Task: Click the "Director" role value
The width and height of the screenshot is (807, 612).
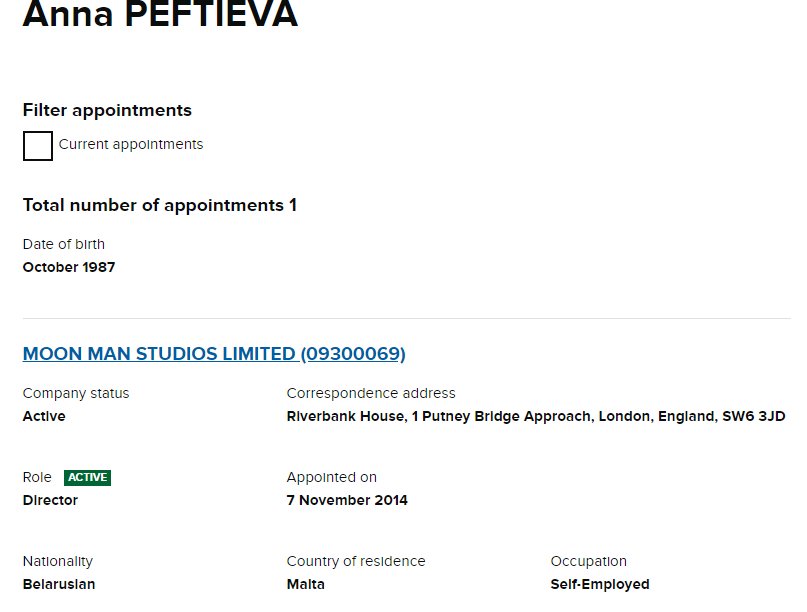Action: (50, 500)
